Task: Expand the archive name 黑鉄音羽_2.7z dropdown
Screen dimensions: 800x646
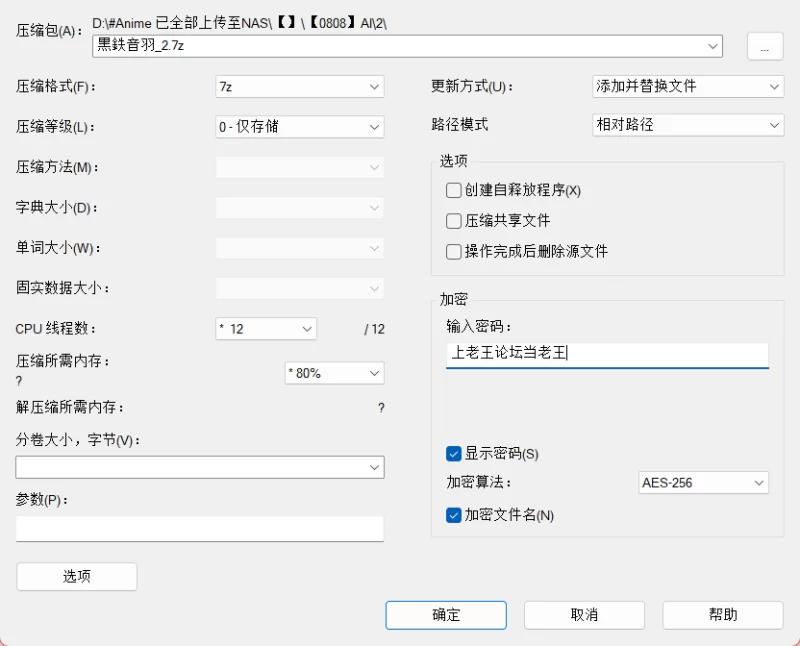Action: (712, 46)
